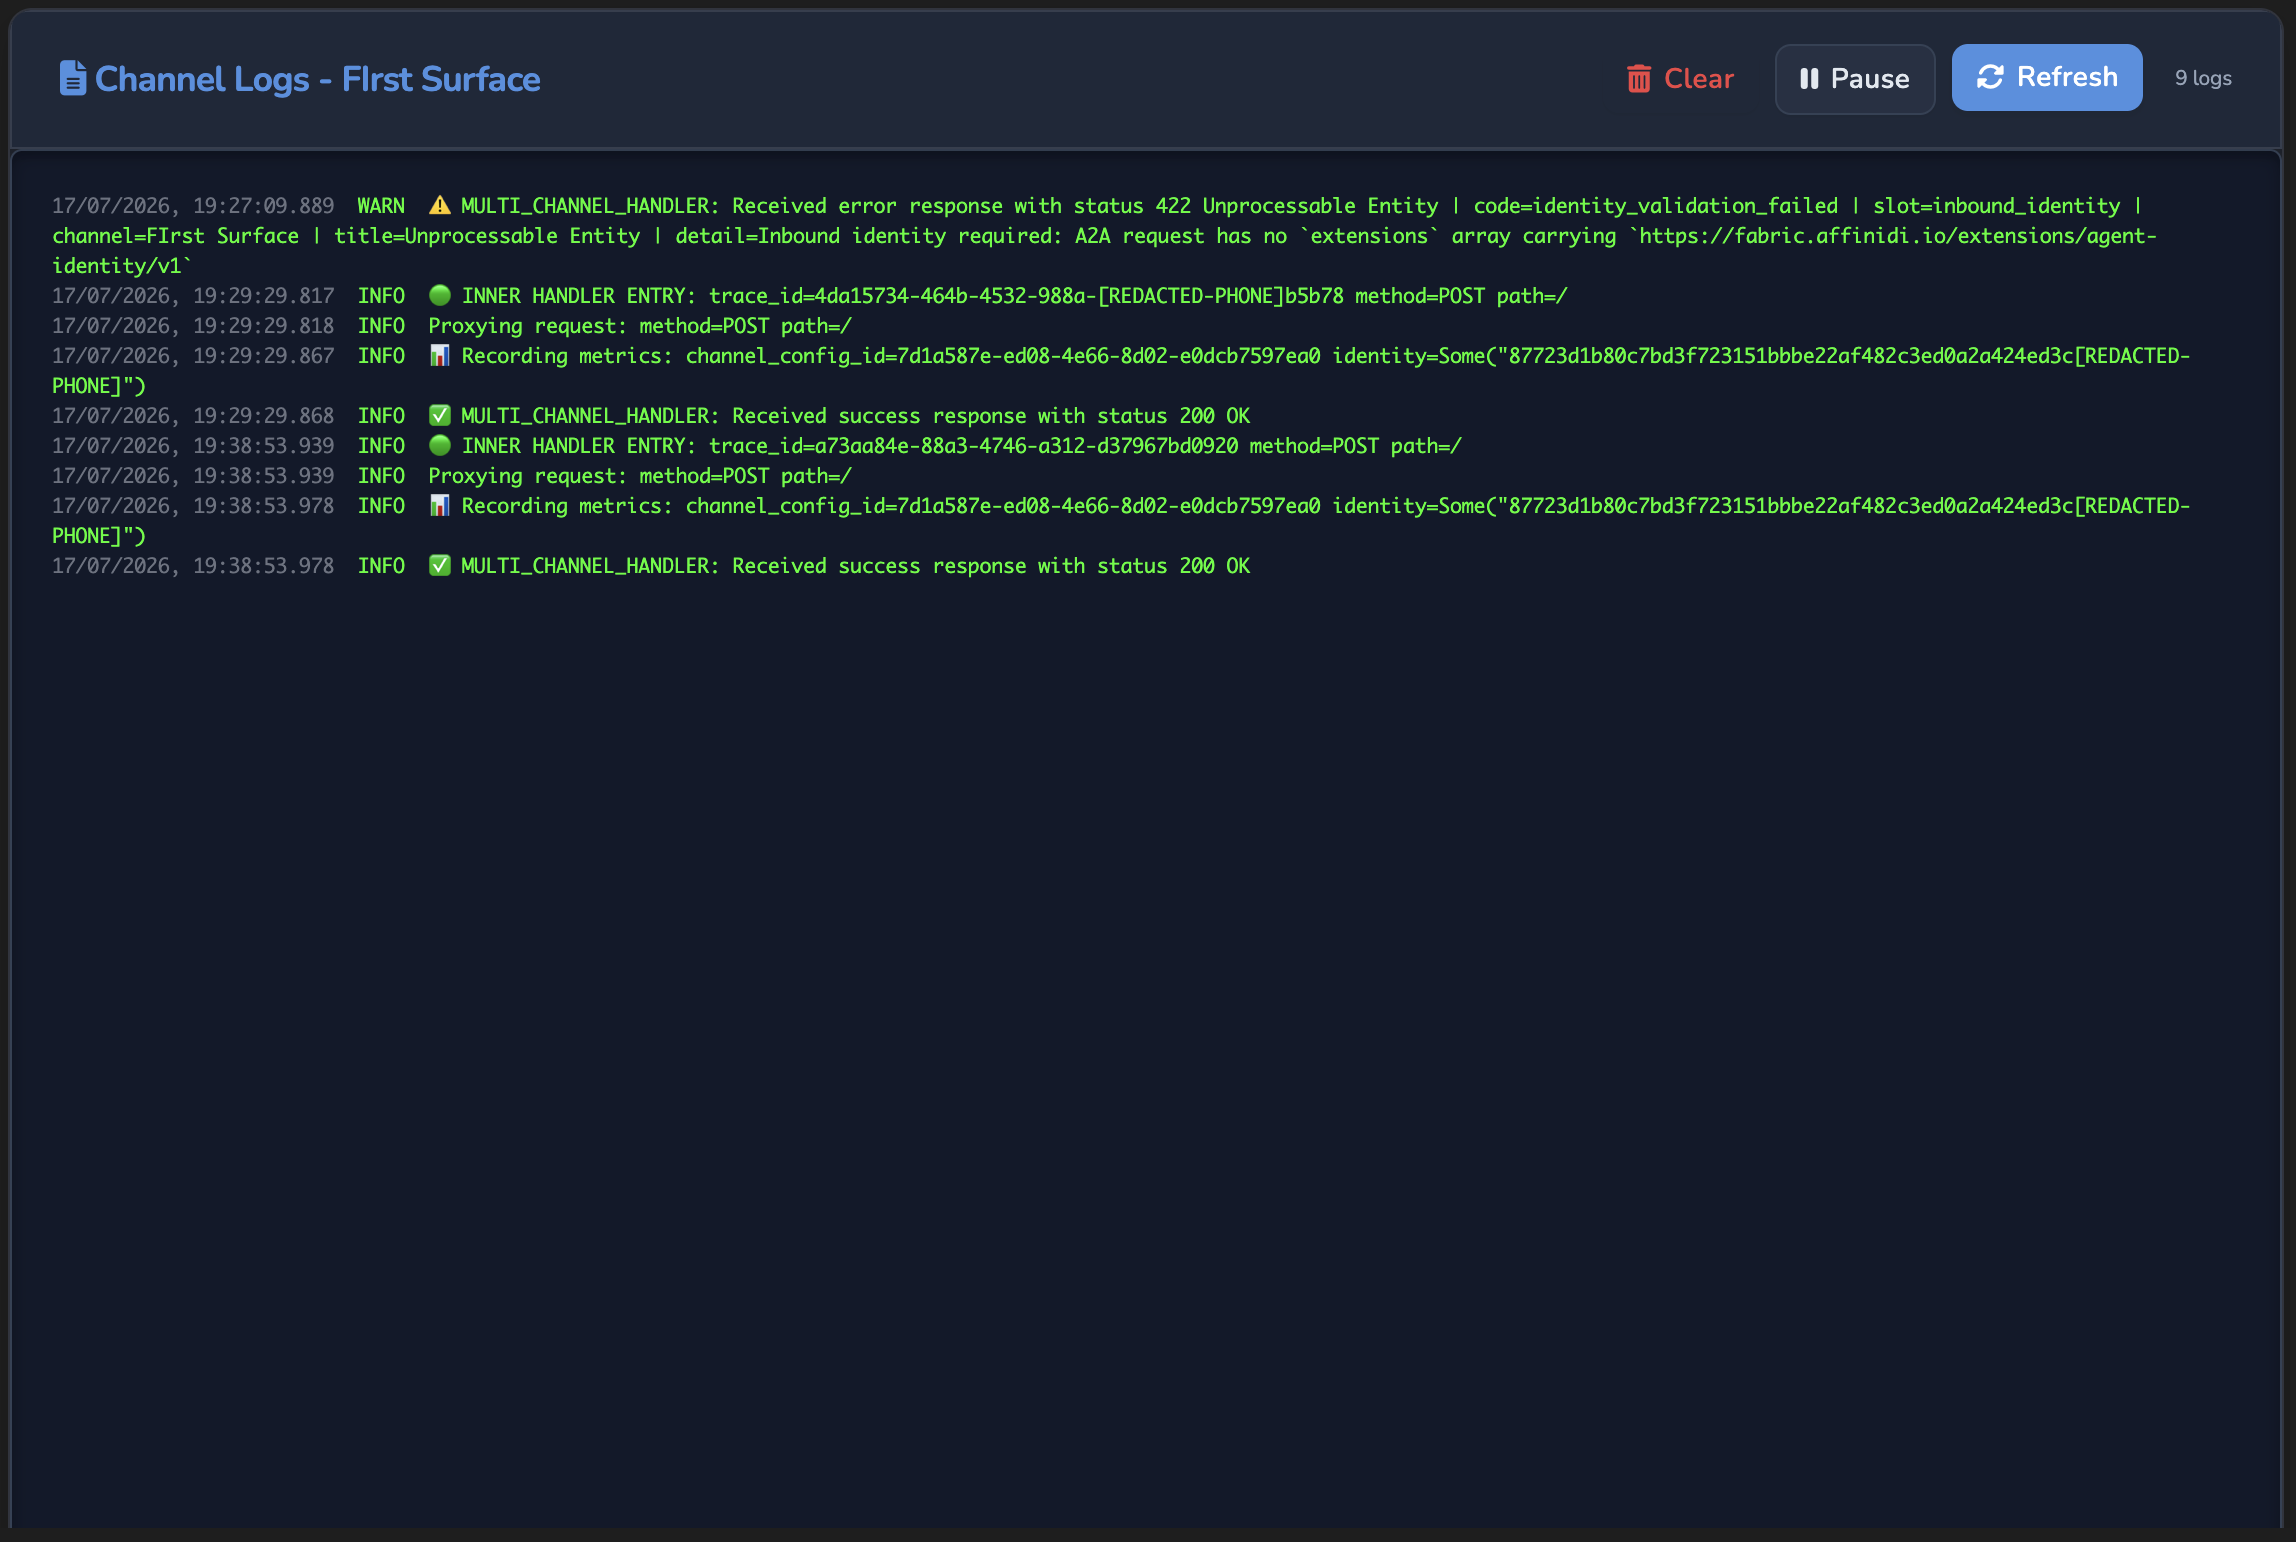Click the yellow warning triangle icon

pos(439,205)
